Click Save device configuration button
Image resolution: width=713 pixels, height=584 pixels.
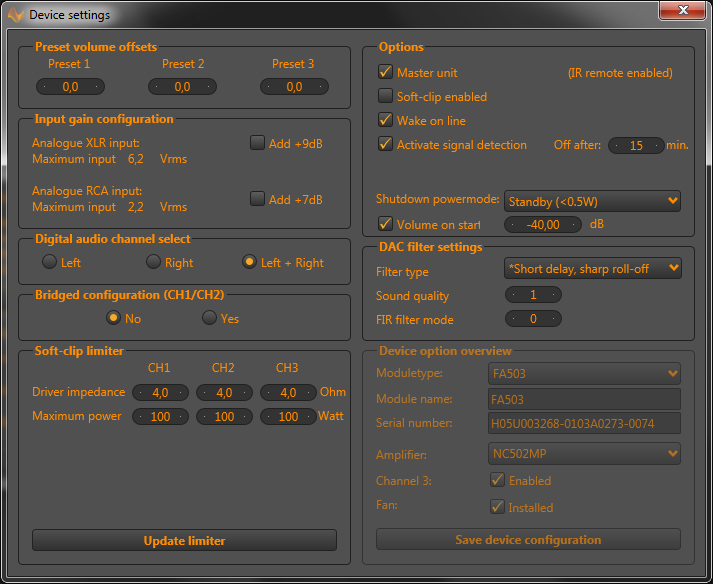(x=528, y=540)
